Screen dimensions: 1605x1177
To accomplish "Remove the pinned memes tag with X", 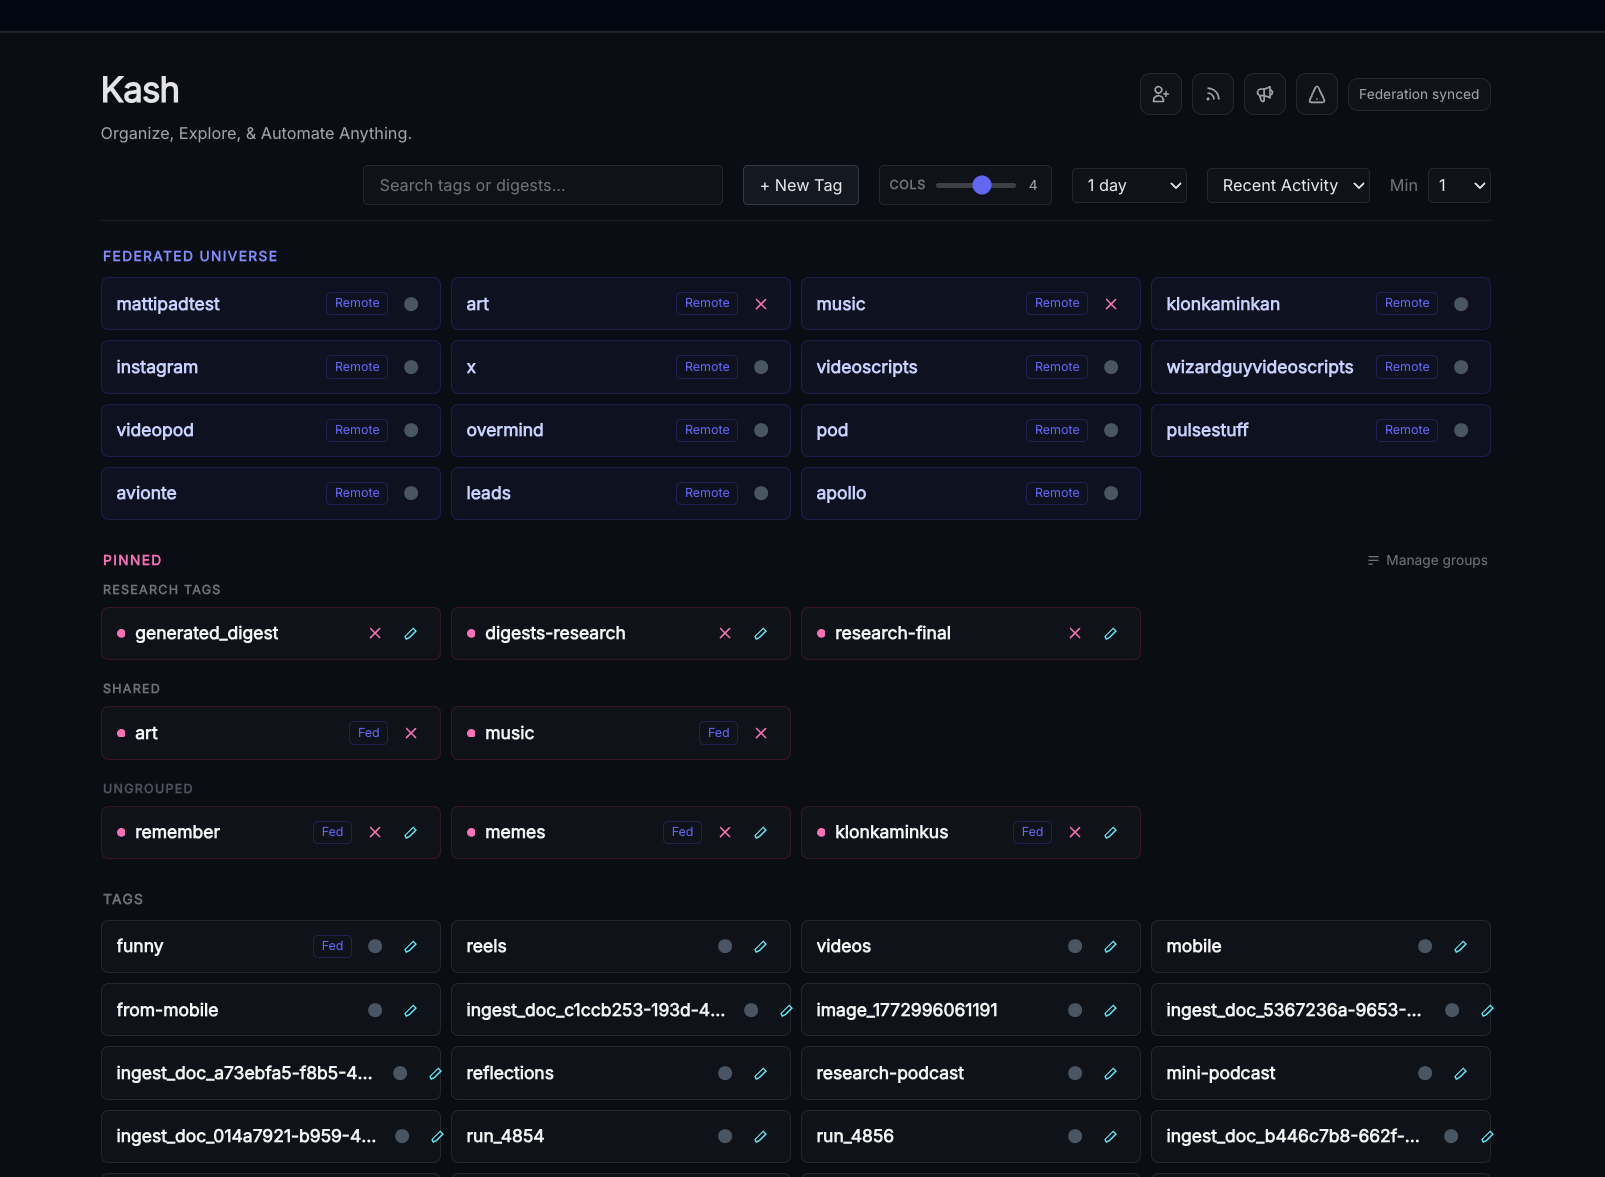I will 725,832.
